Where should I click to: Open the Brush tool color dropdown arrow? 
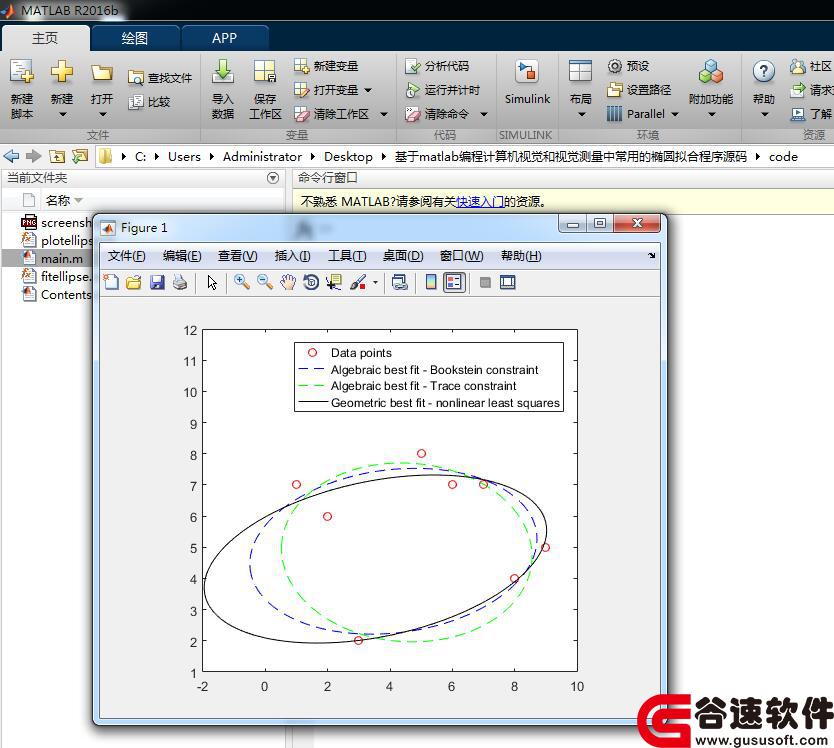(x=375, y=282)
